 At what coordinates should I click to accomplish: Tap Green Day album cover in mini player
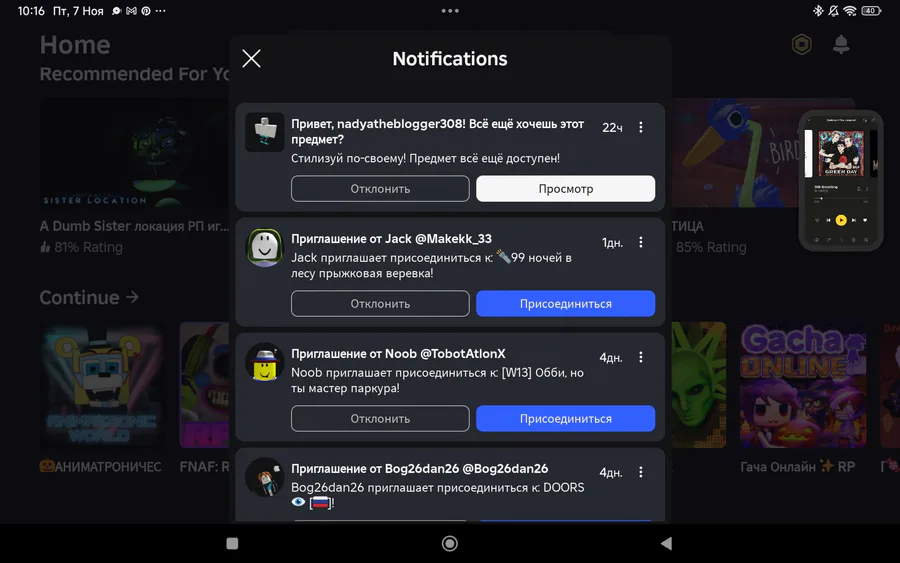841,153
